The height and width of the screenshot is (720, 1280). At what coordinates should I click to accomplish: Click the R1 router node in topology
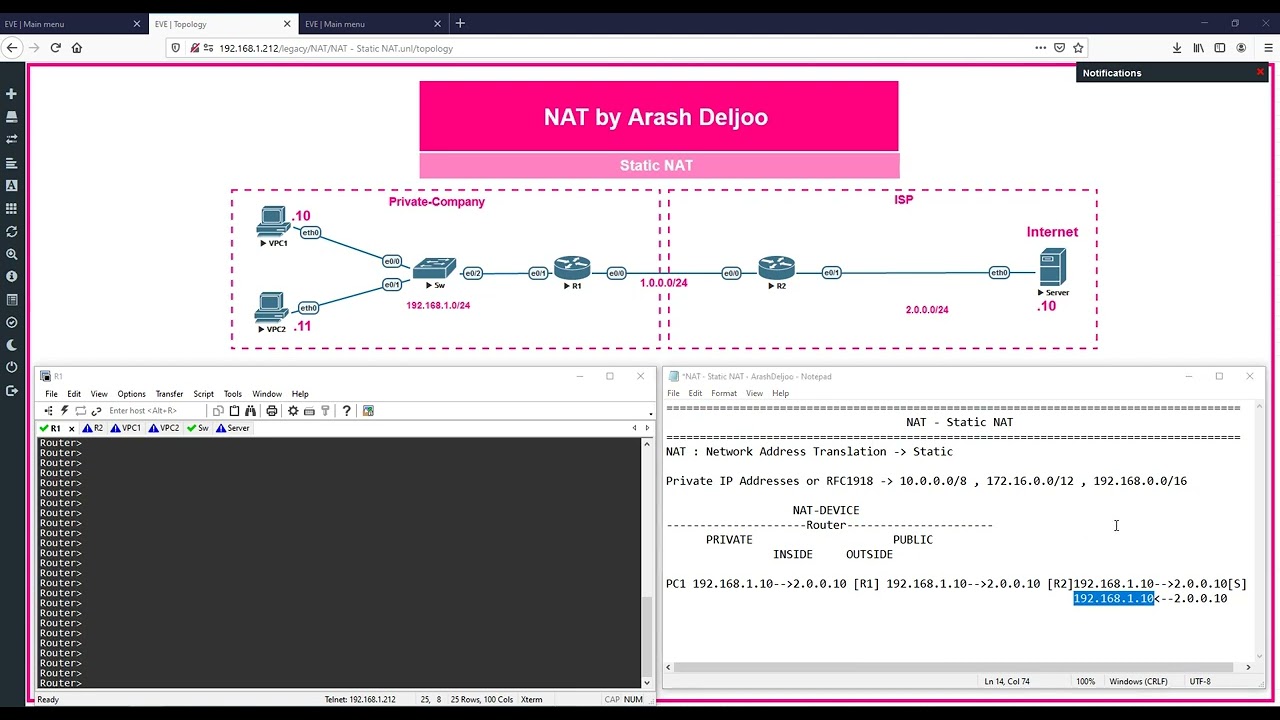pos(572,269)
